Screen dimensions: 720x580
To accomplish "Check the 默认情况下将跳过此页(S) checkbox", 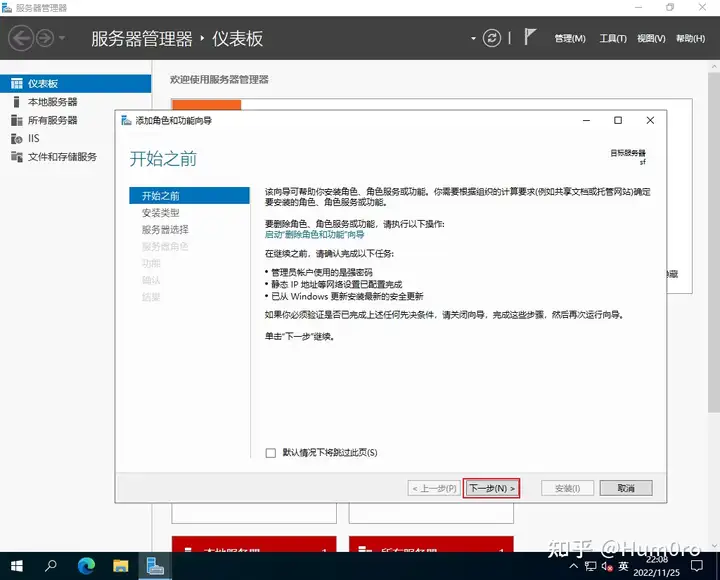I will tap(271, 453).
